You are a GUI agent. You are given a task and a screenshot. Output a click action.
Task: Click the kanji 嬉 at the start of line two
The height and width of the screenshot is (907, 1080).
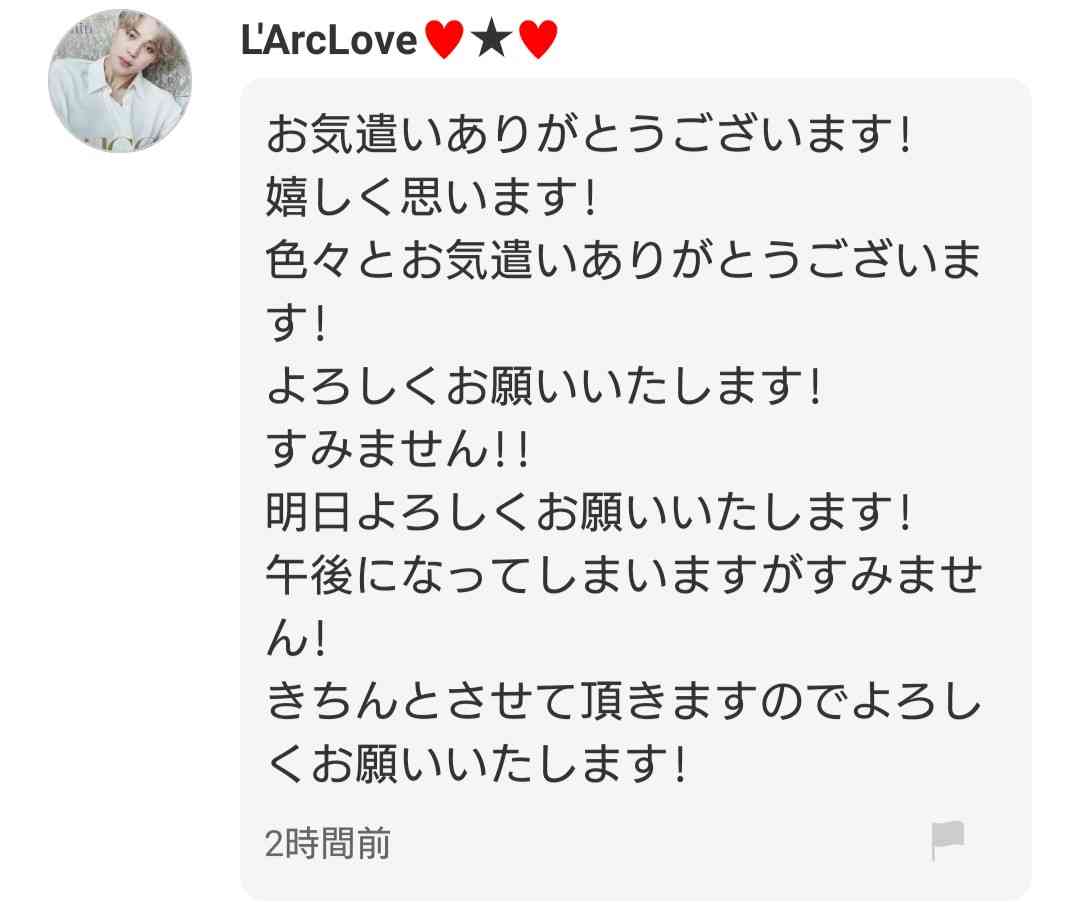pyautogui.click(x=287, y=197)
